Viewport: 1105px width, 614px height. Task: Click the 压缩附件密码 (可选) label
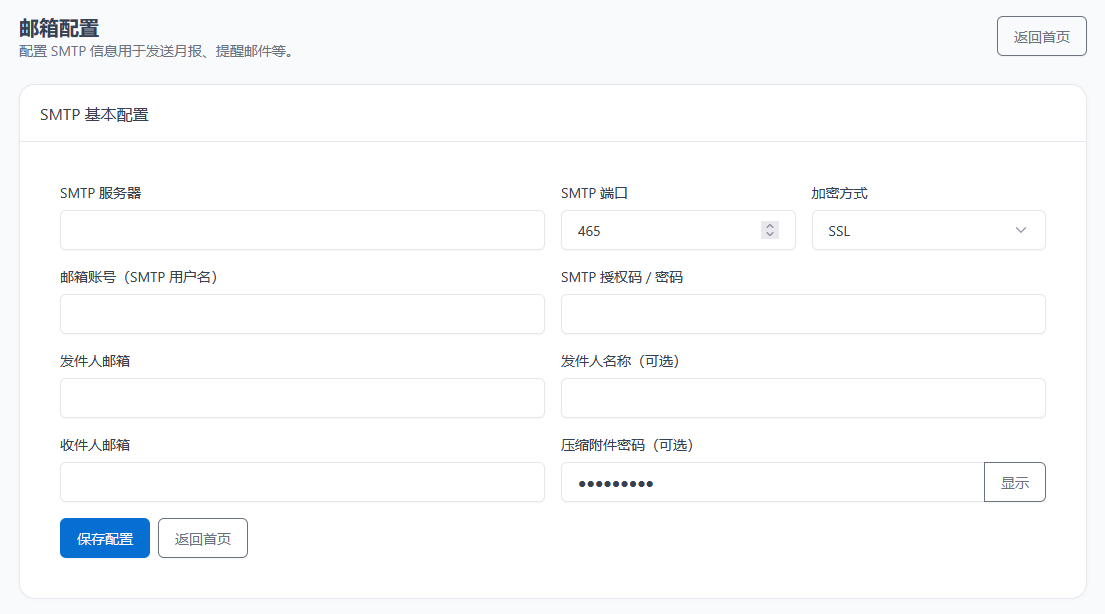(627, 445)
